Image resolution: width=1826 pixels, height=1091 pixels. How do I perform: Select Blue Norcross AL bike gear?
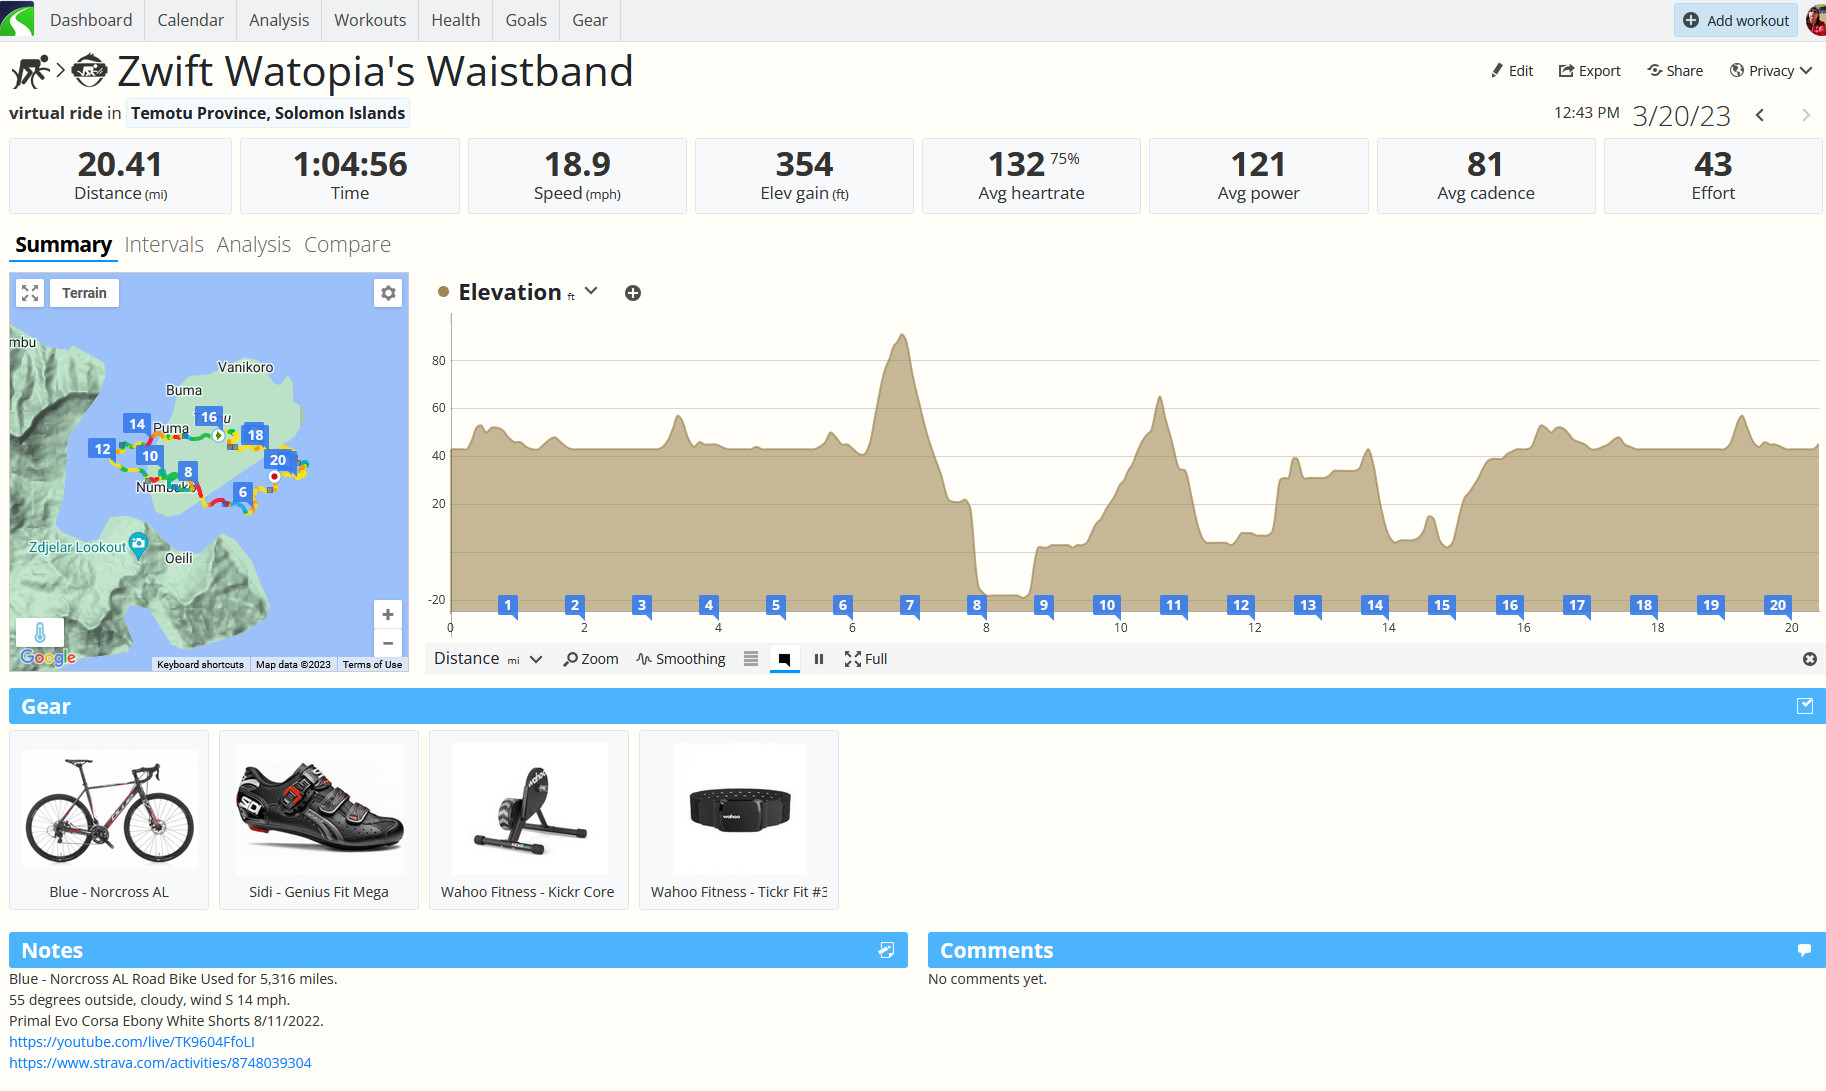click(109, 820)
